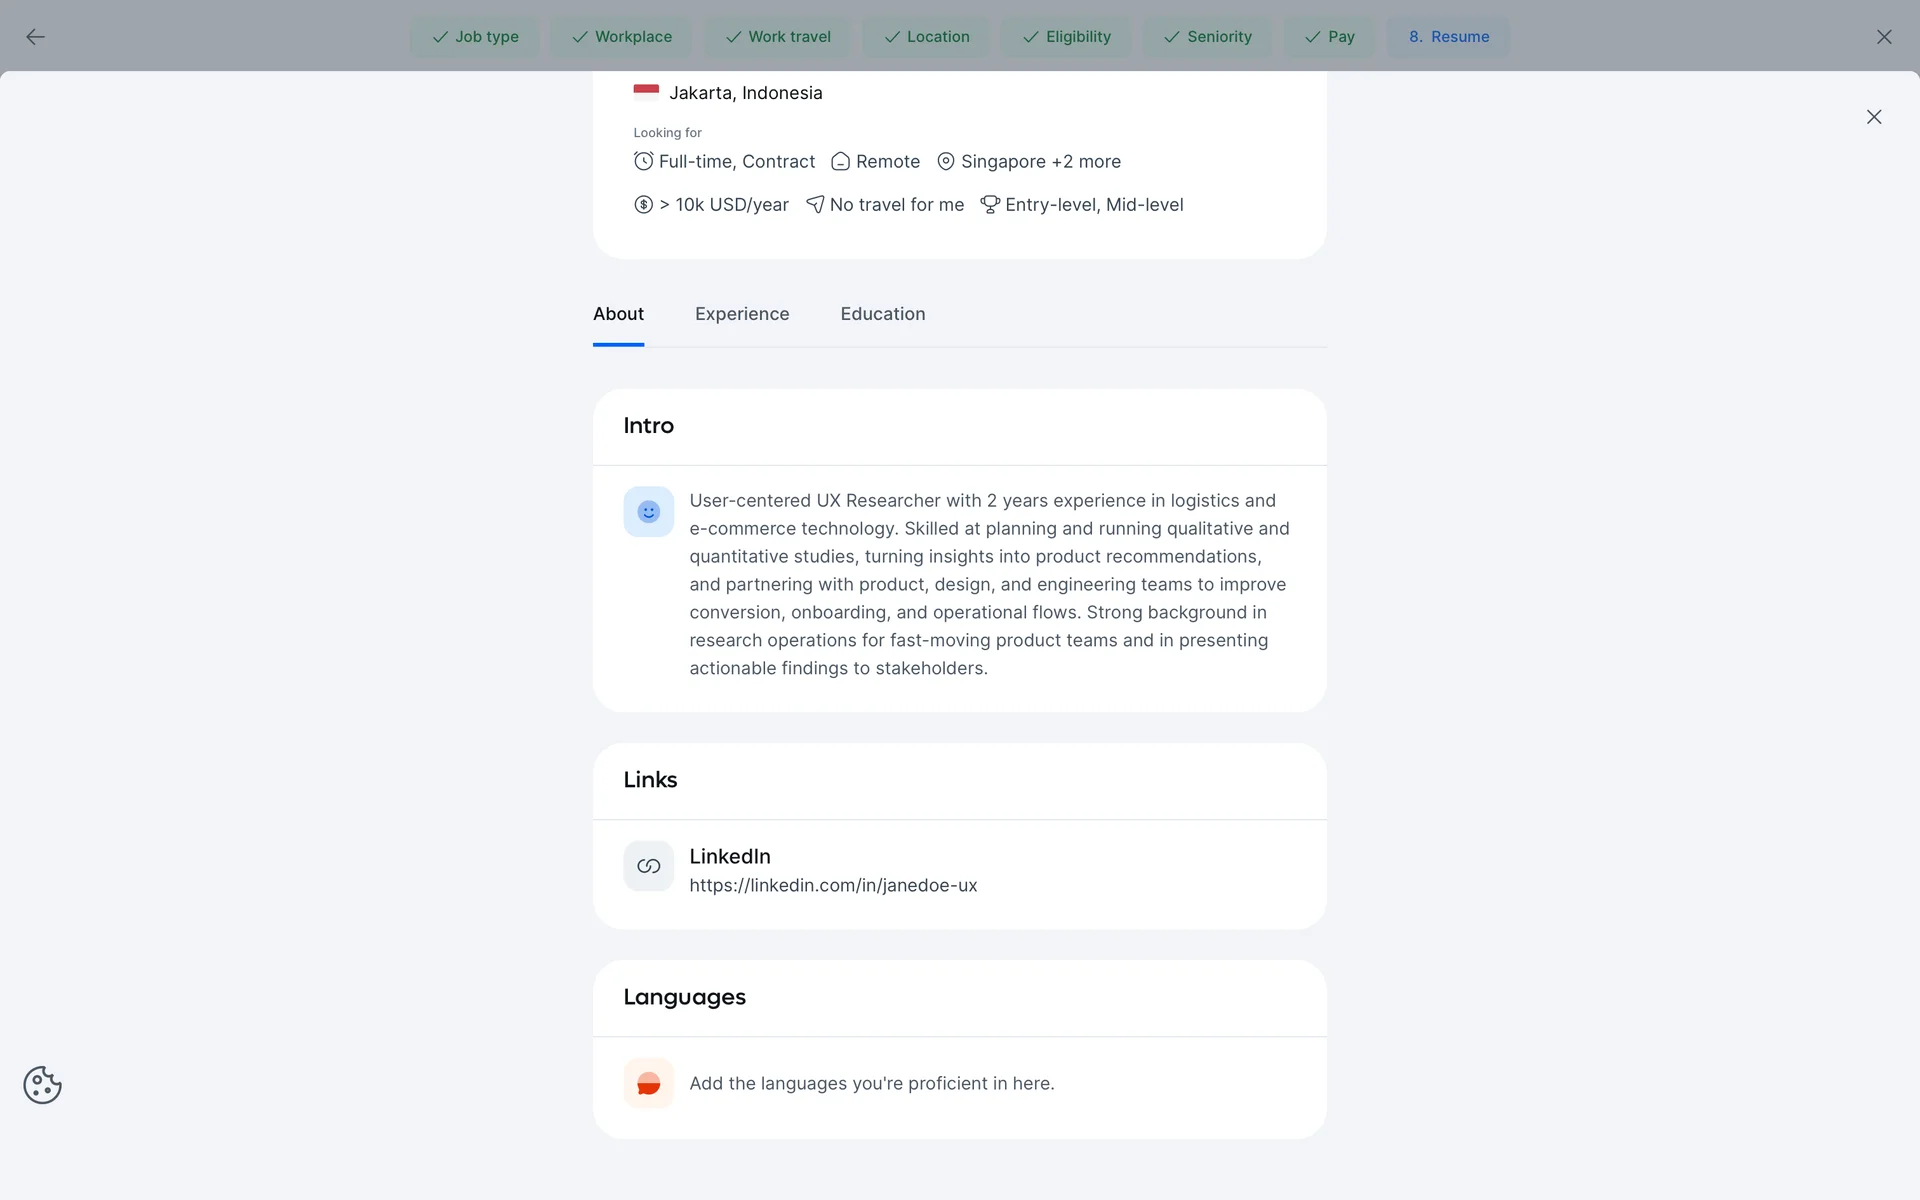Switch to the Experience tab

[x=742, y=314]
